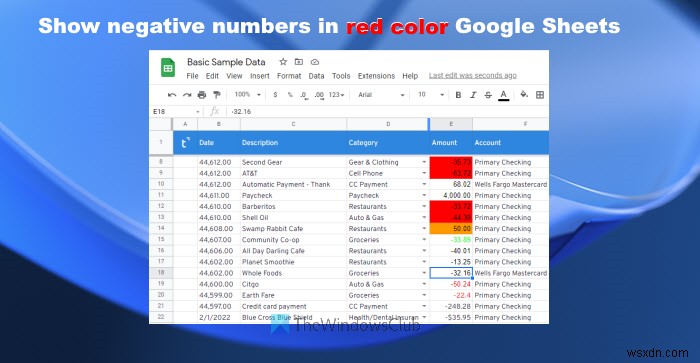Select the Automatic Payment - Thank cell

click(293, 184)
